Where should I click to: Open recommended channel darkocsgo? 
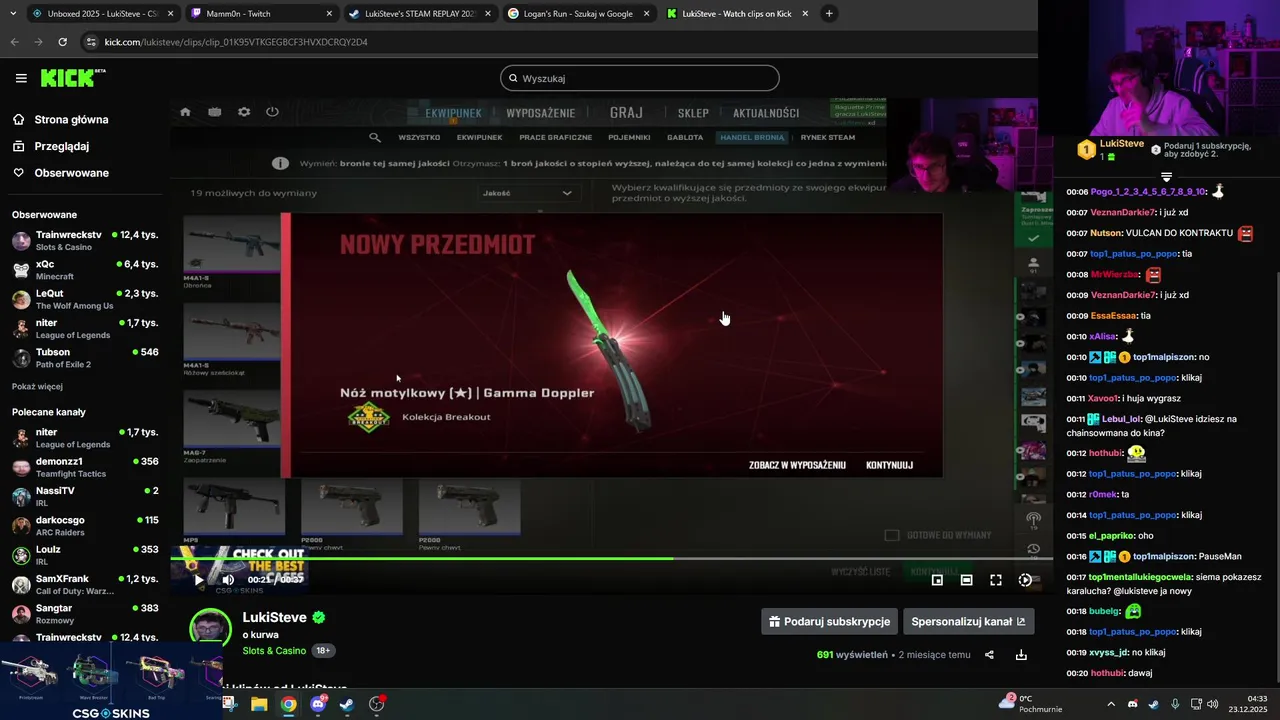pos(83,525)
